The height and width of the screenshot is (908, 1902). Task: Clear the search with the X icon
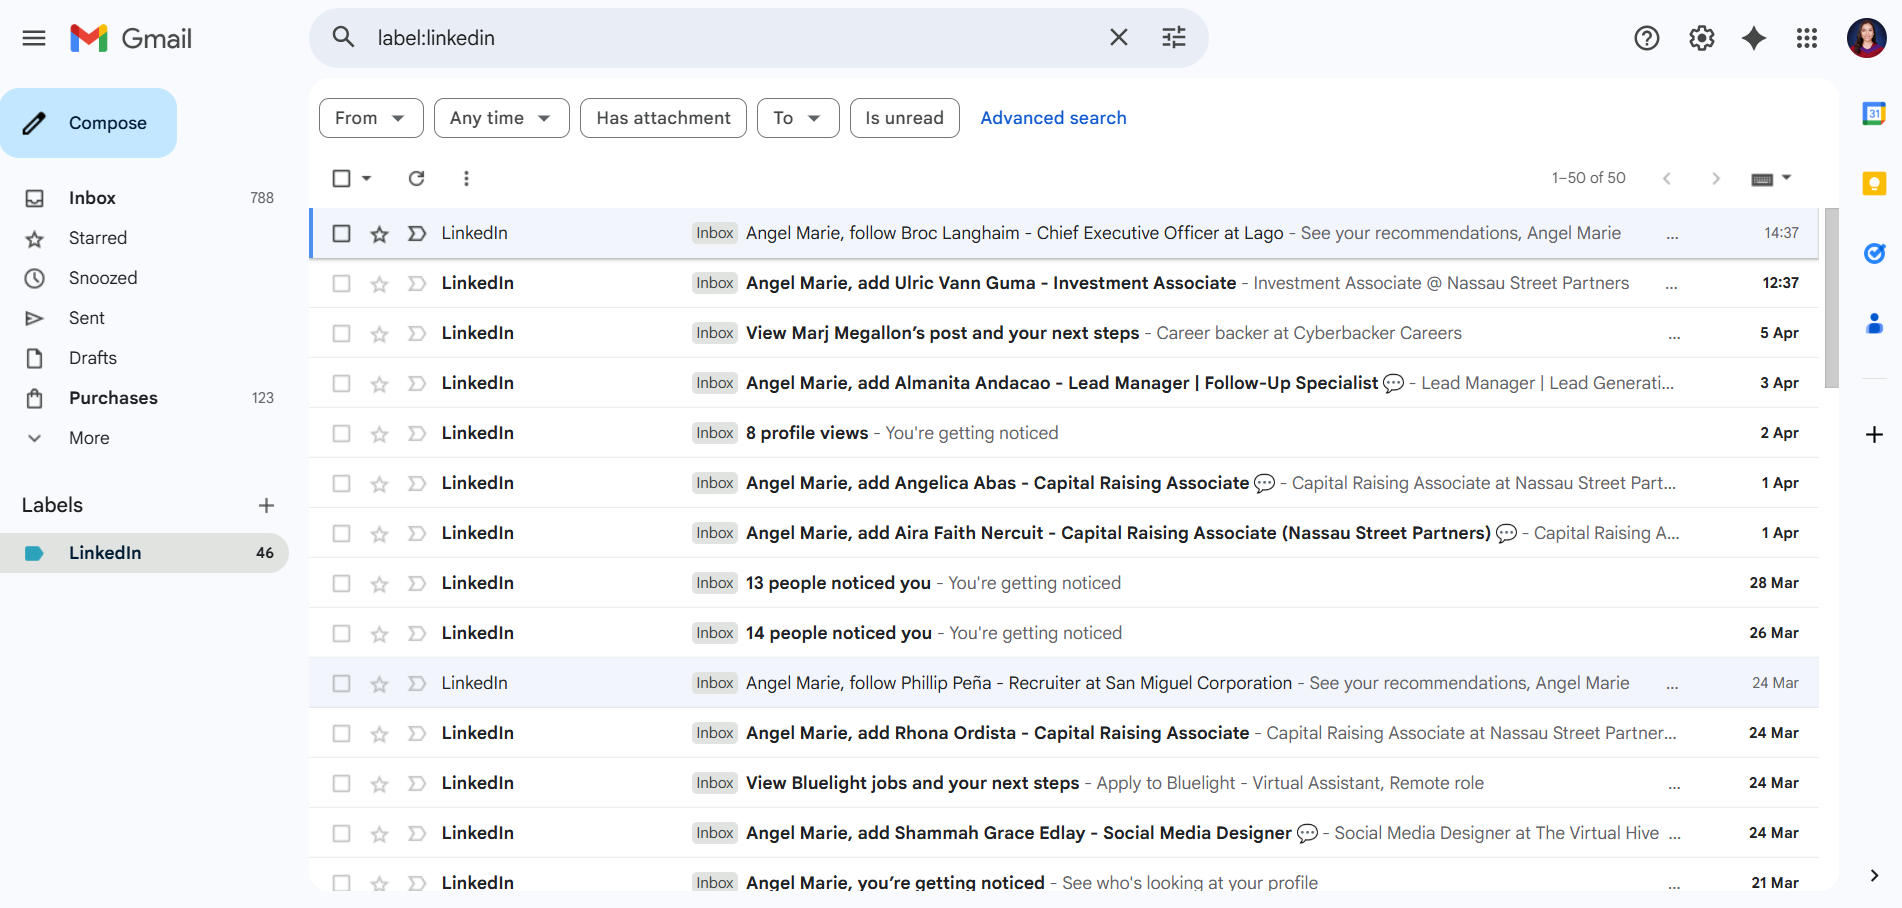point(1118,38)
